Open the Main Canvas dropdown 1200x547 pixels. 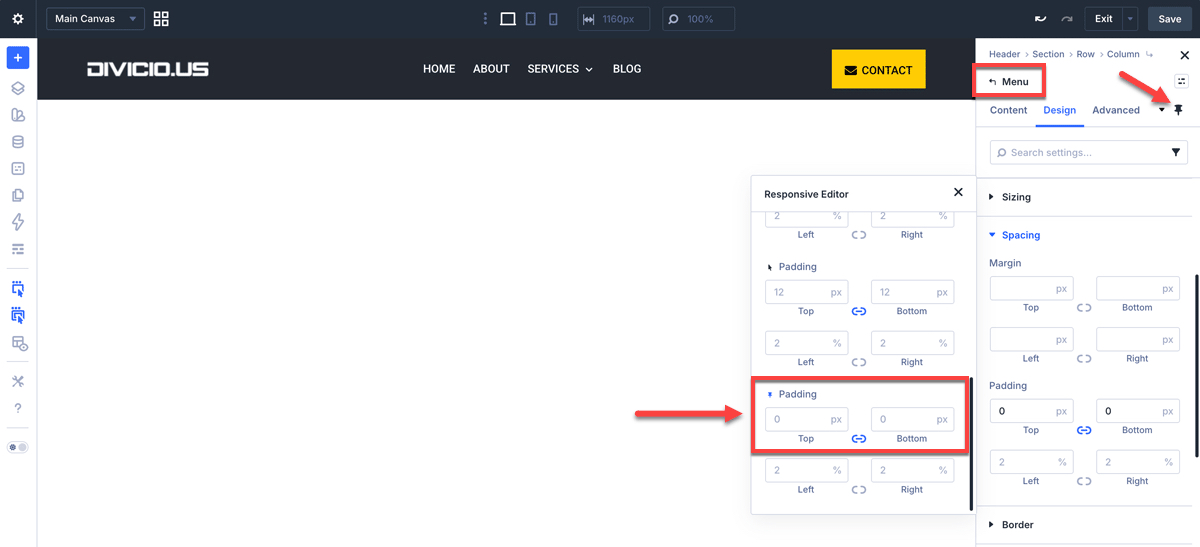95,19
